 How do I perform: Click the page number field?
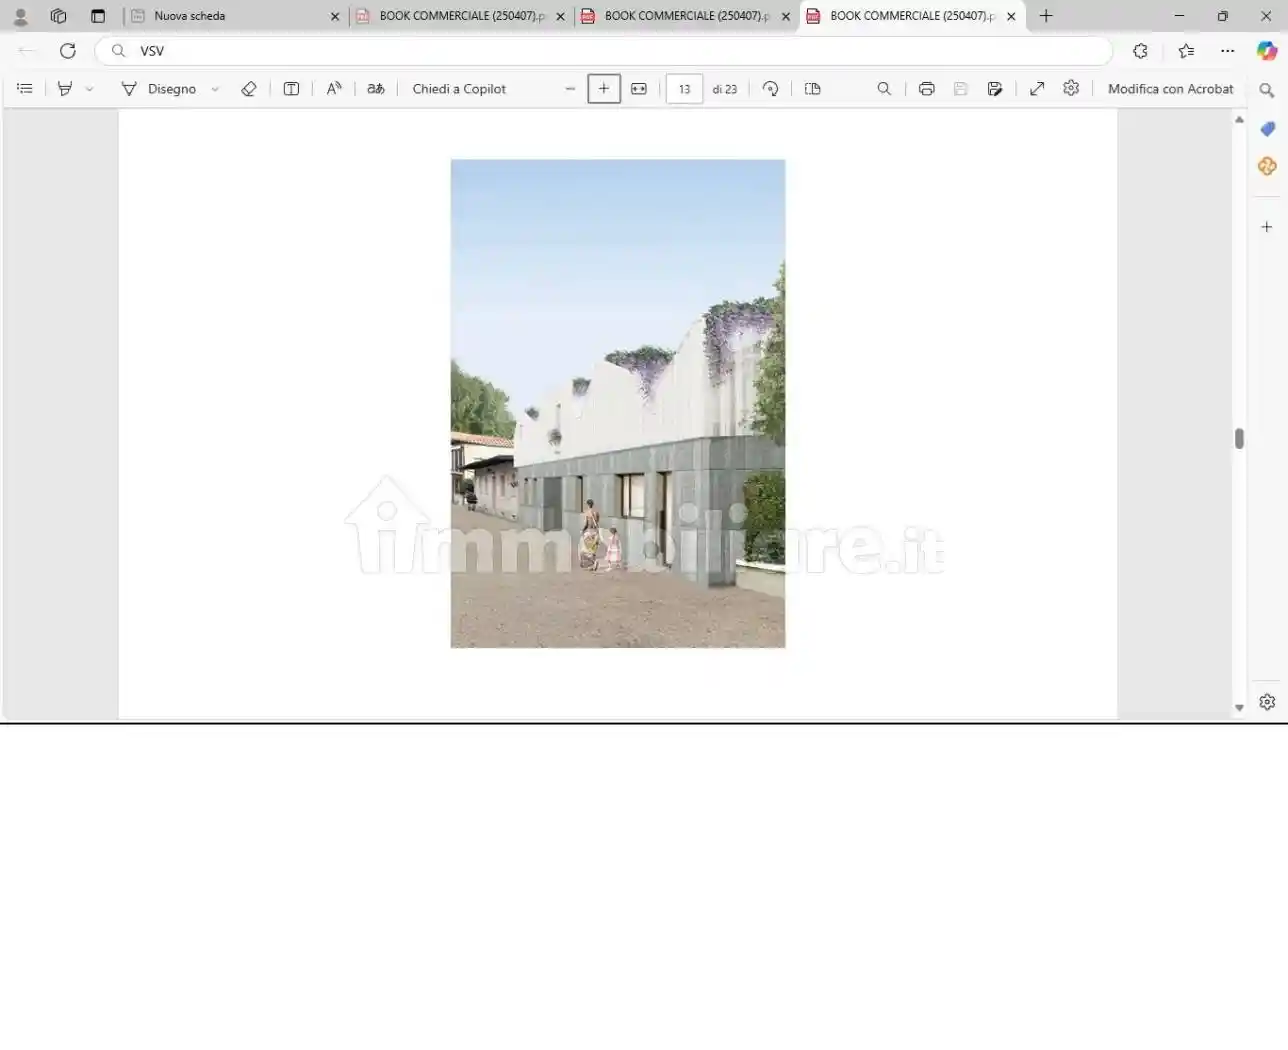click(684, 89)
